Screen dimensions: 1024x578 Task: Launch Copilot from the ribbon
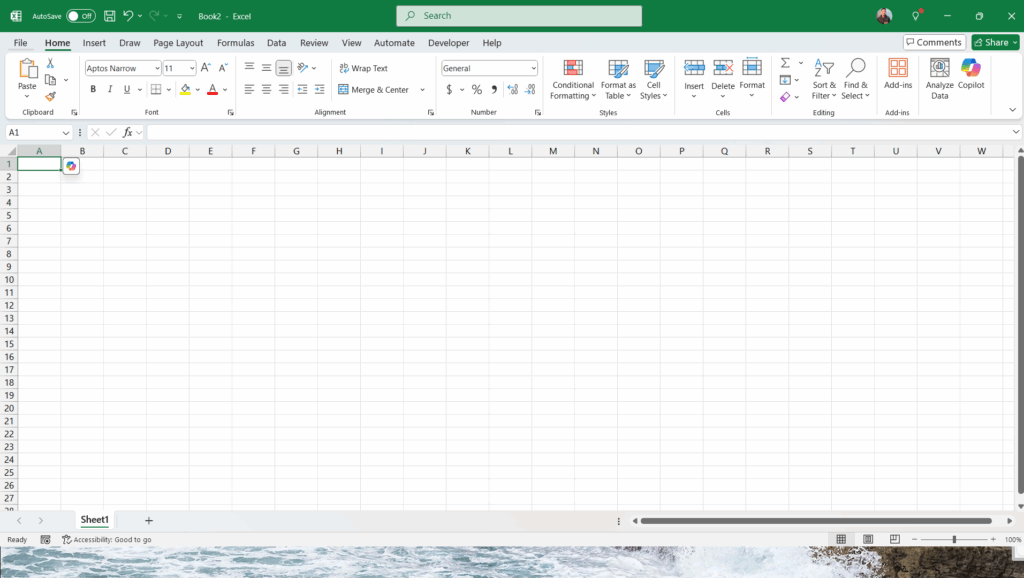[971, 78]
